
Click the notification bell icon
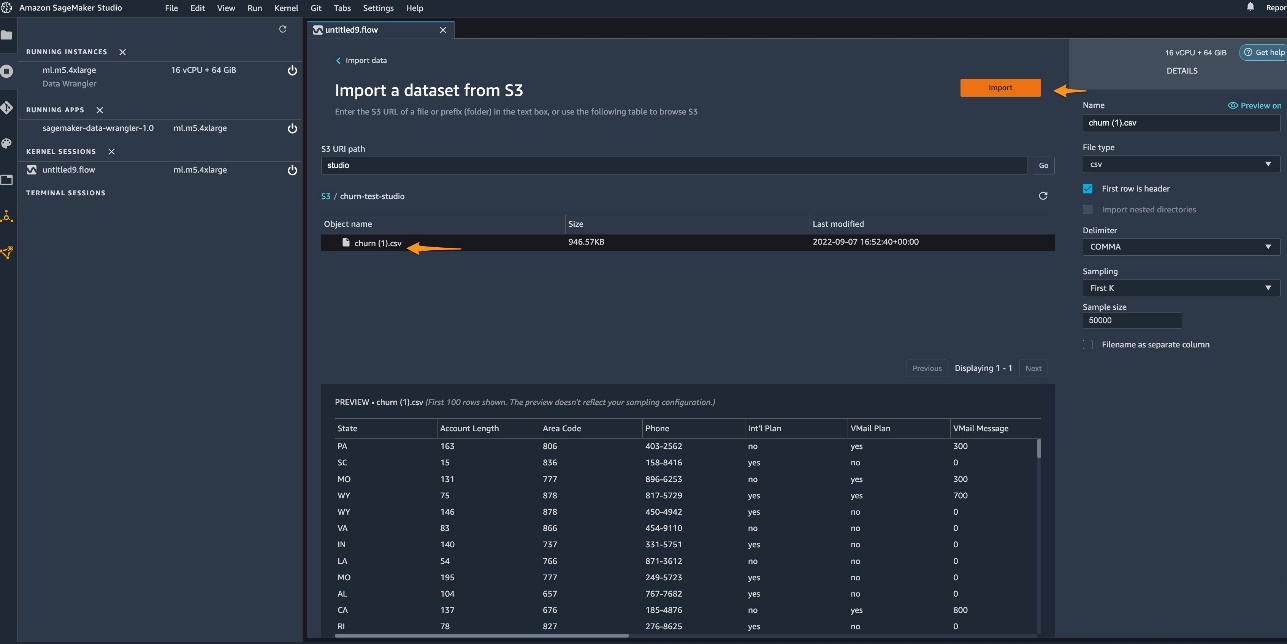point(1250,7)
